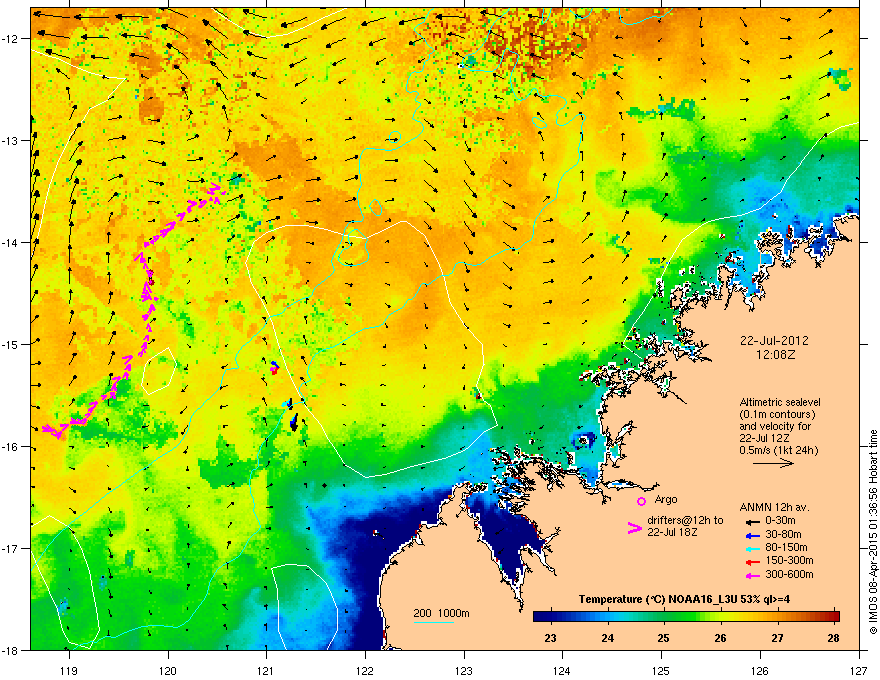Click the colorbar tick label 28

click(833, 638)
